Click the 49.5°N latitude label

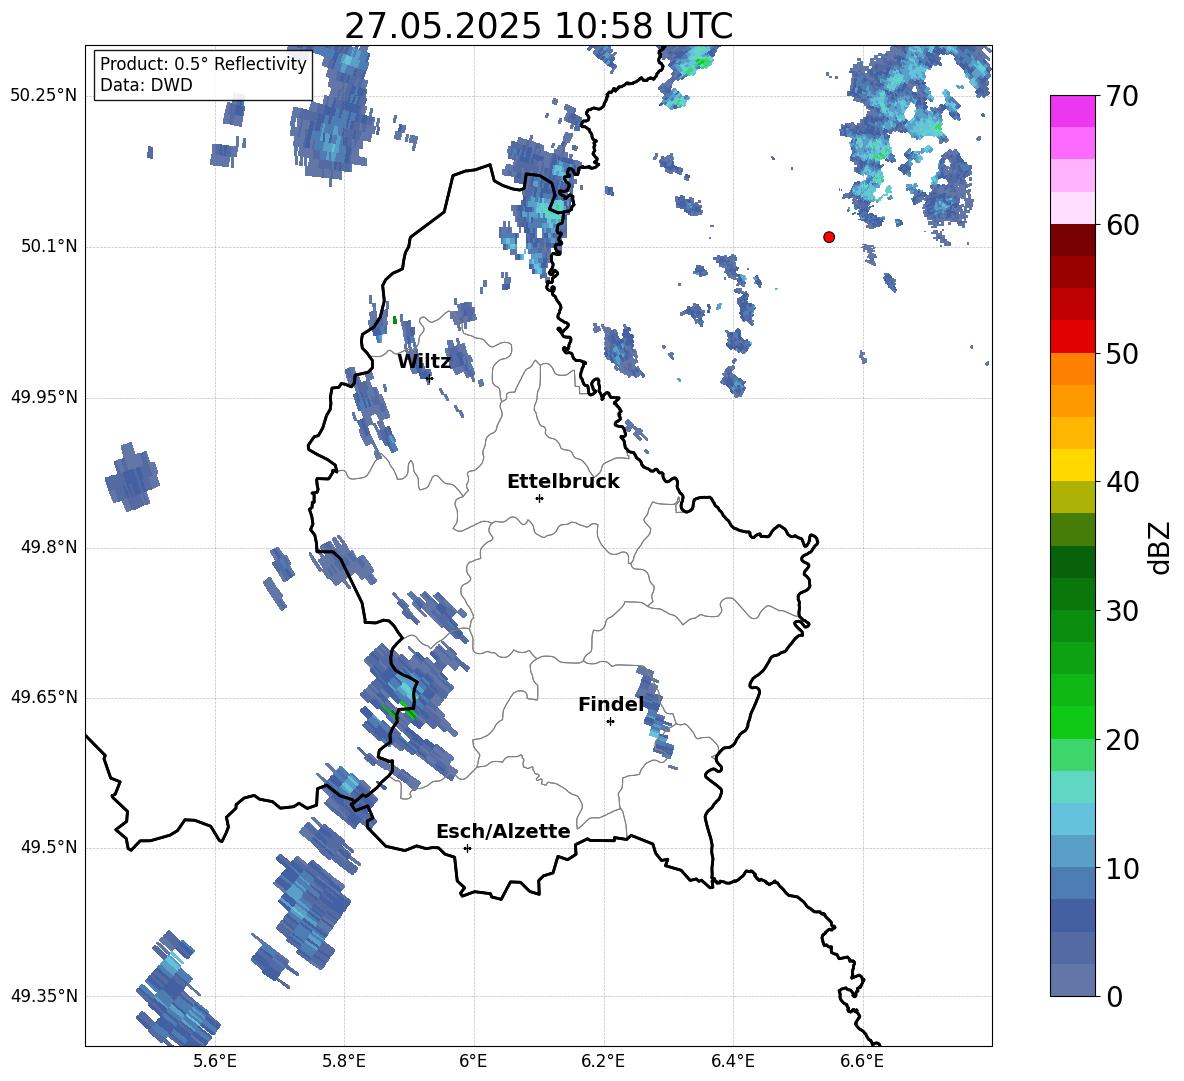(49, 848)
